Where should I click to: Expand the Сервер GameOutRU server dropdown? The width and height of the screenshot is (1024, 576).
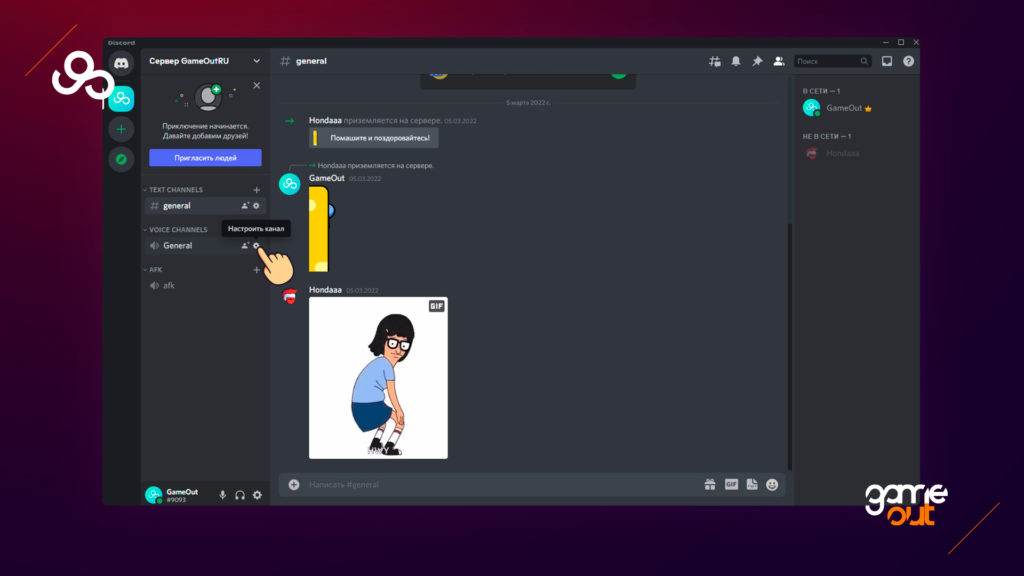pyautogui.click(x=256, y=61)
